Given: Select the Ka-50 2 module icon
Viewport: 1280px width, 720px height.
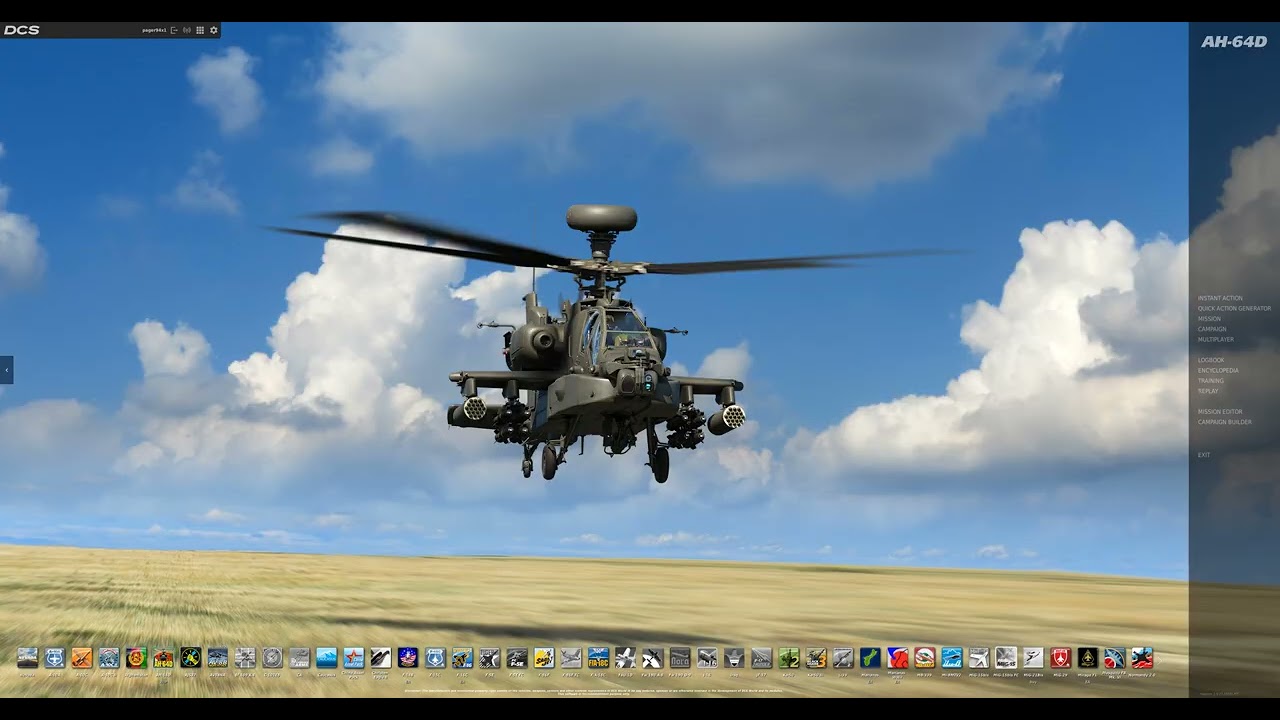Looking at the screenshot, I should [x=788, y=657].
